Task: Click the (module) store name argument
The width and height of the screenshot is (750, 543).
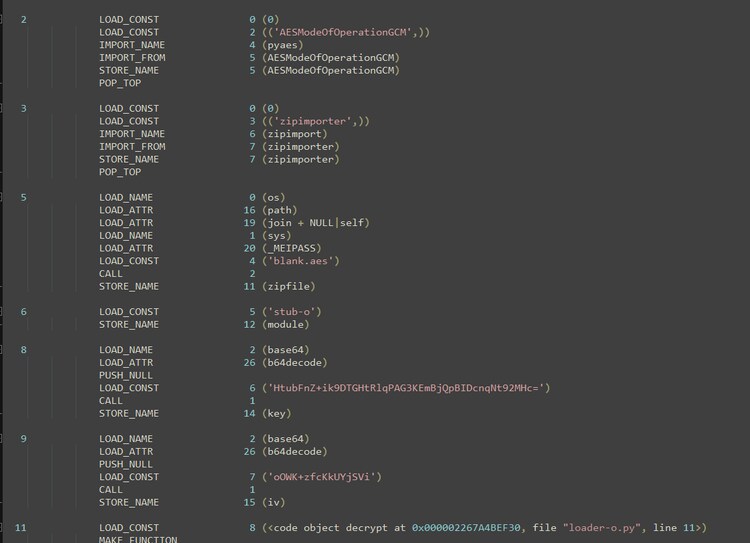Action: pyautogui.click(x=288, y=324)
